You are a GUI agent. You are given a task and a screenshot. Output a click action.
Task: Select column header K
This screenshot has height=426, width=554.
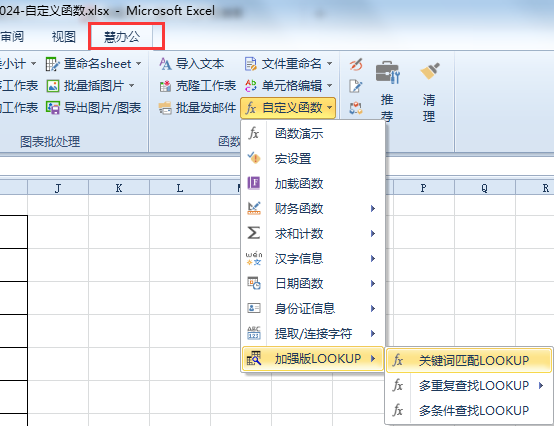click(x=119, y=188)
